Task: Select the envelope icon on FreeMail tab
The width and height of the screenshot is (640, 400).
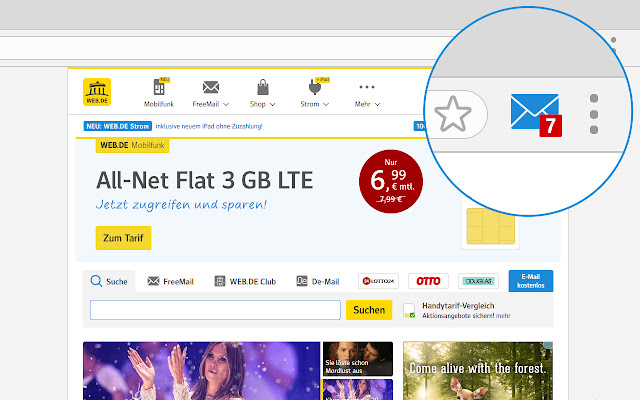Action: [153, 281]
